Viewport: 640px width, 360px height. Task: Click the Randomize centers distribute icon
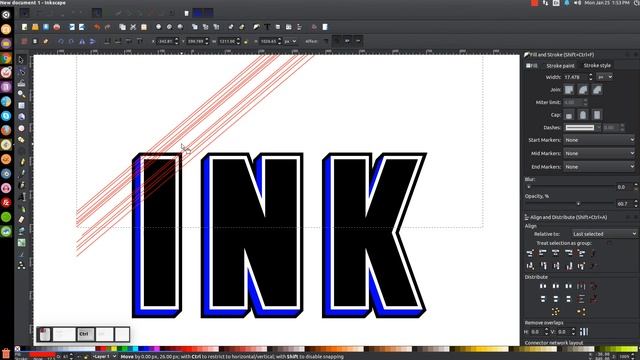point(556,312)
